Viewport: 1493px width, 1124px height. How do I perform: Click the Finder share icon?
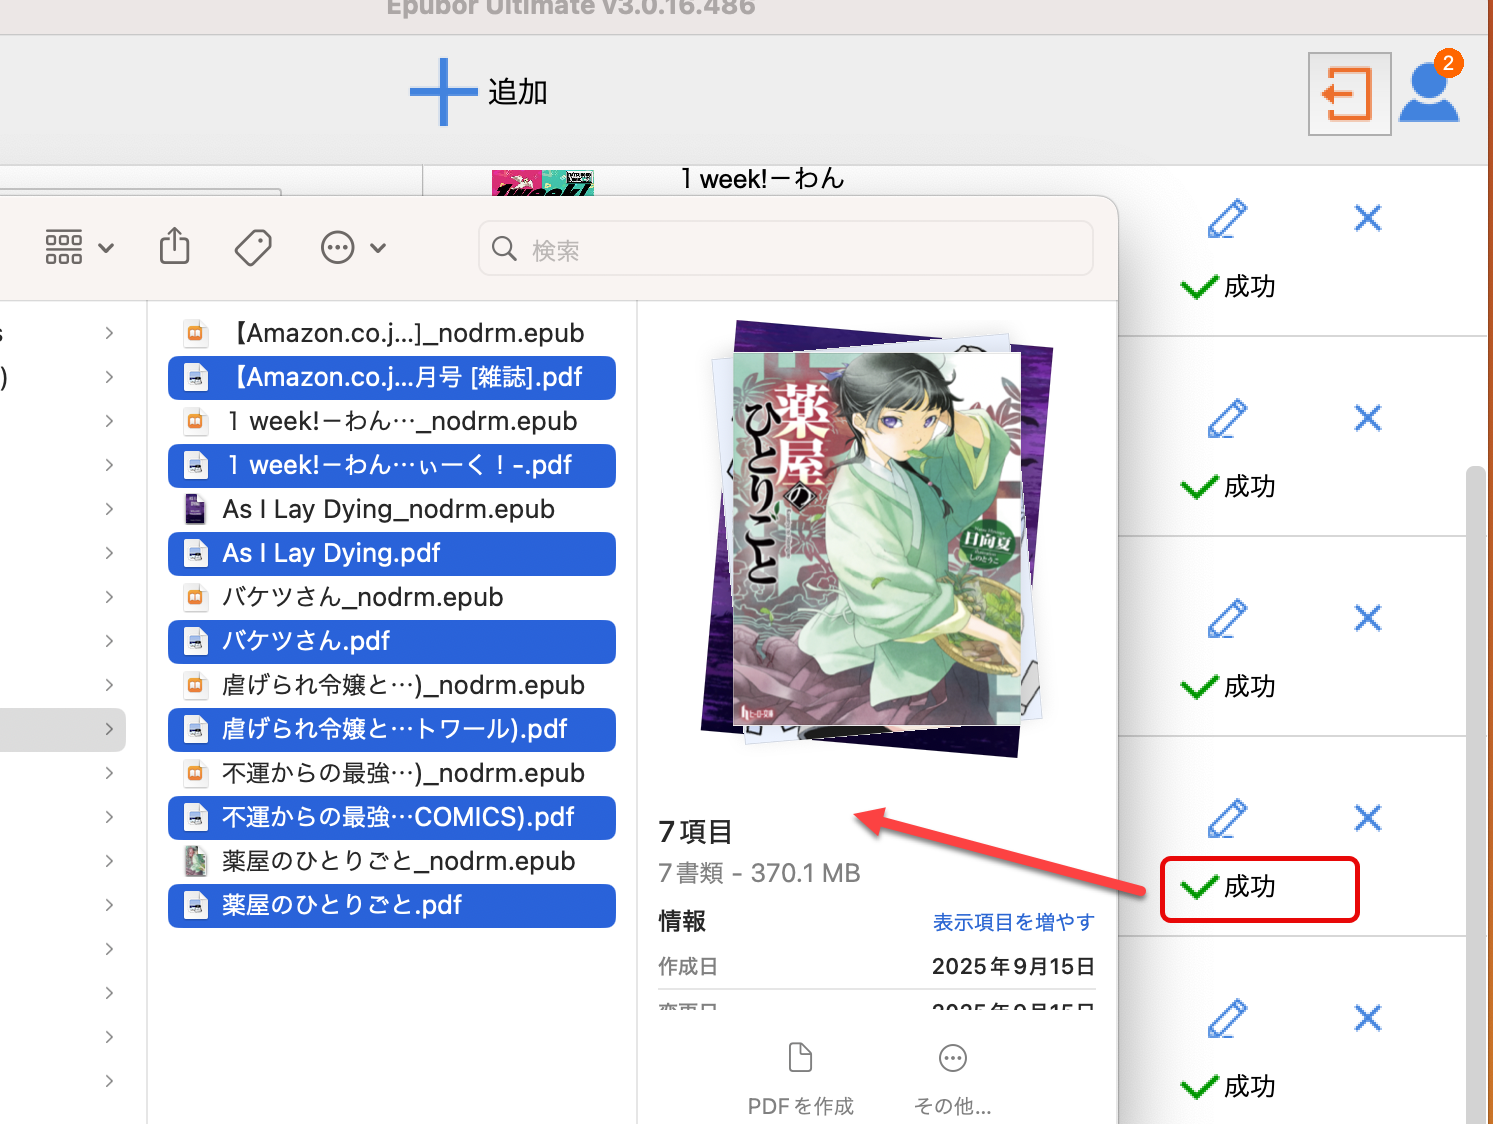pos(175,246)
